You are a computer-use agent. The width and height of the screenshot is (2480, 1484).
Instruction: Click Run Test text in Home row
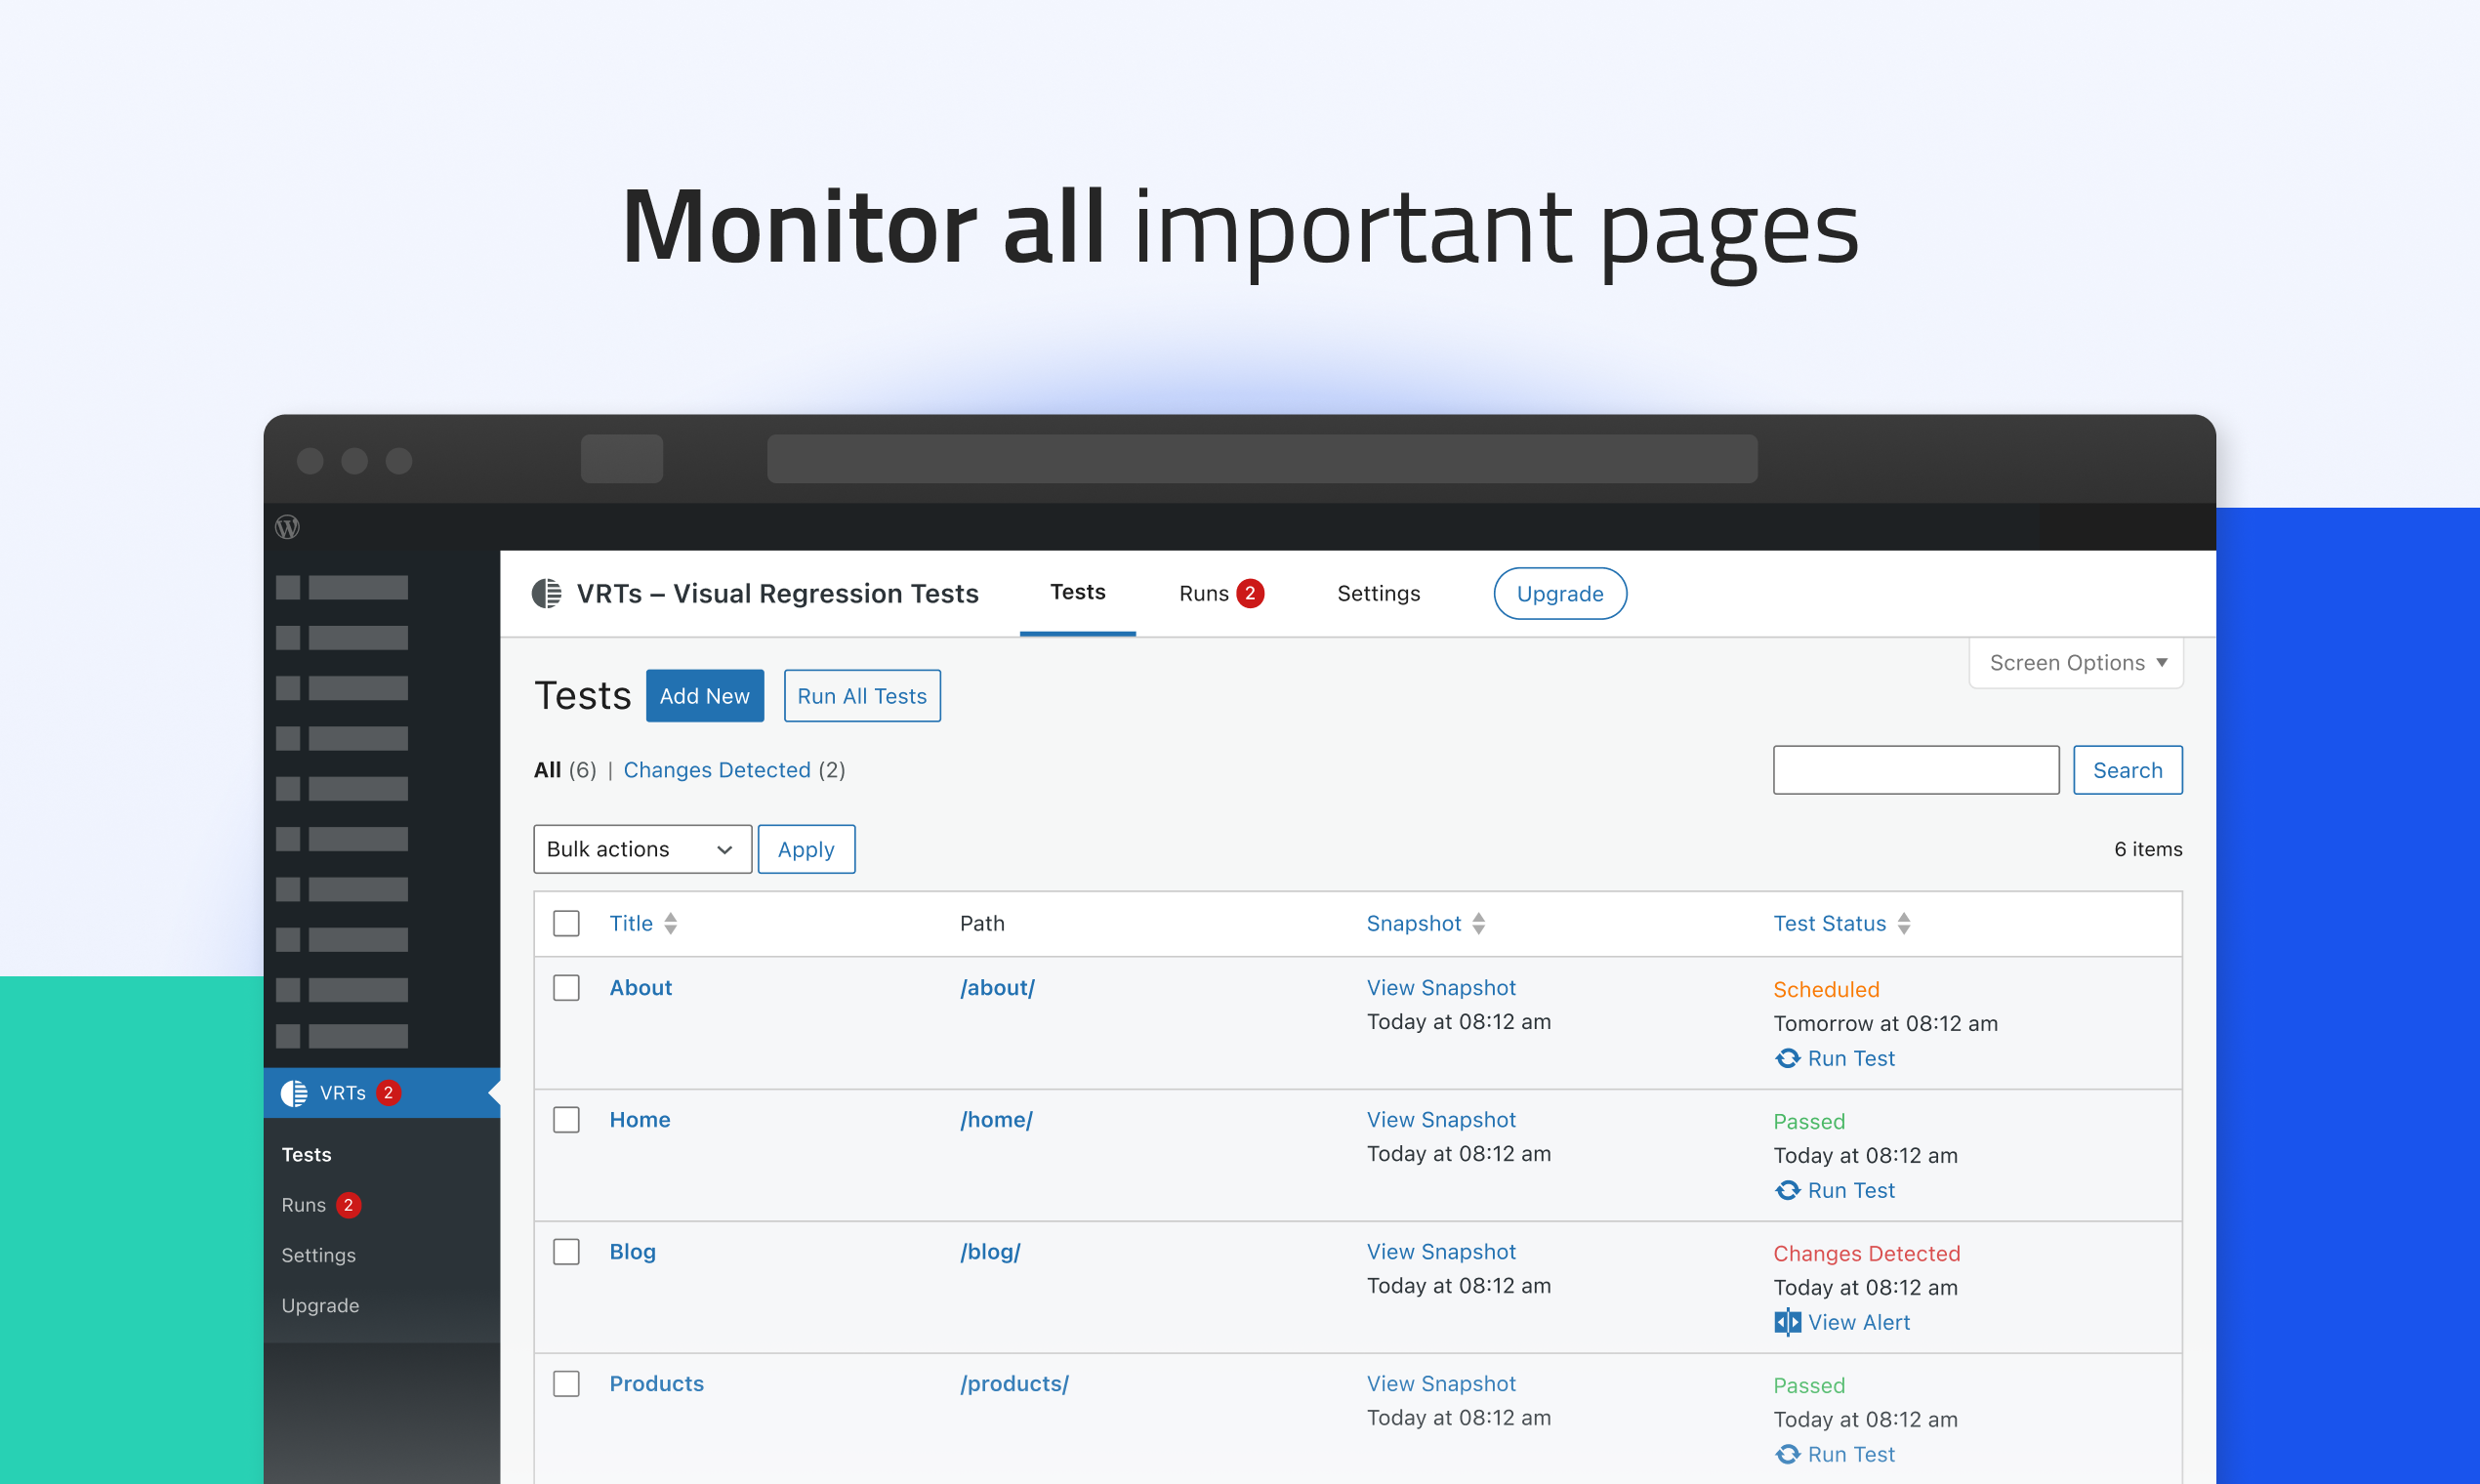point(1851,1190)
